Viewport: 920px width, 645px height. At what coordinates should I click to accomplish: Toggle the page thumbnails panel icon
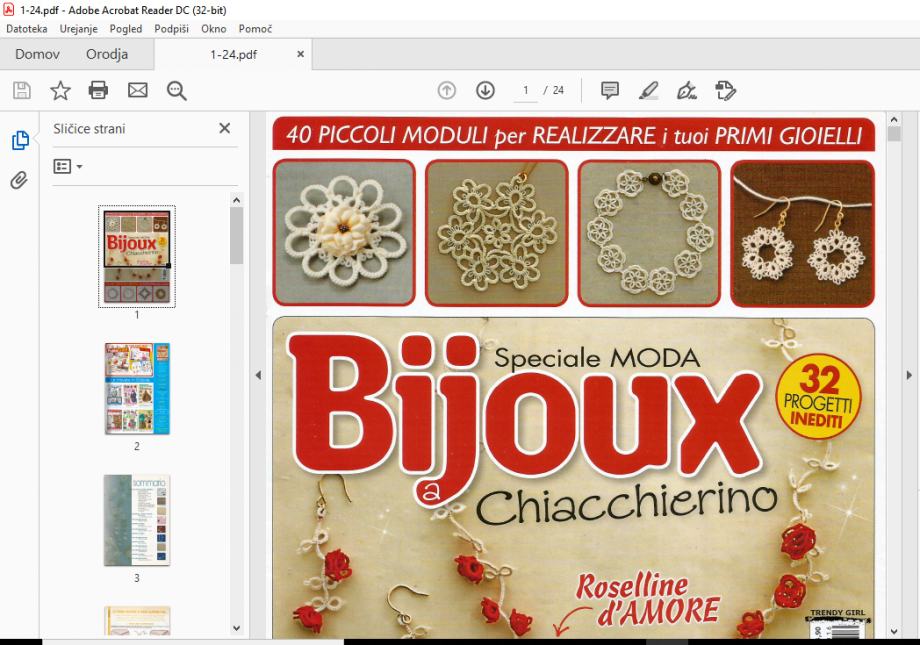pos(20,141)
